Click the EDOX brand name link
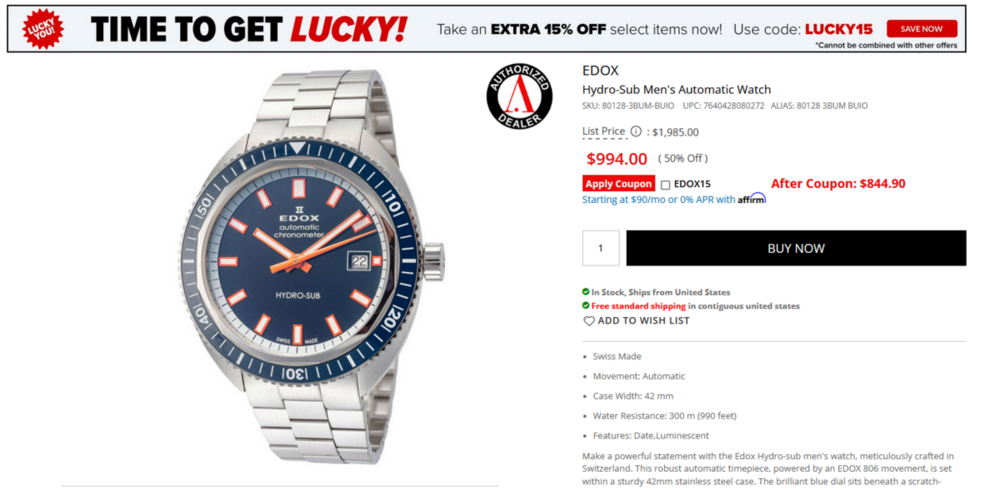The width and height of the screenshot is (1000, 490). 600,71
